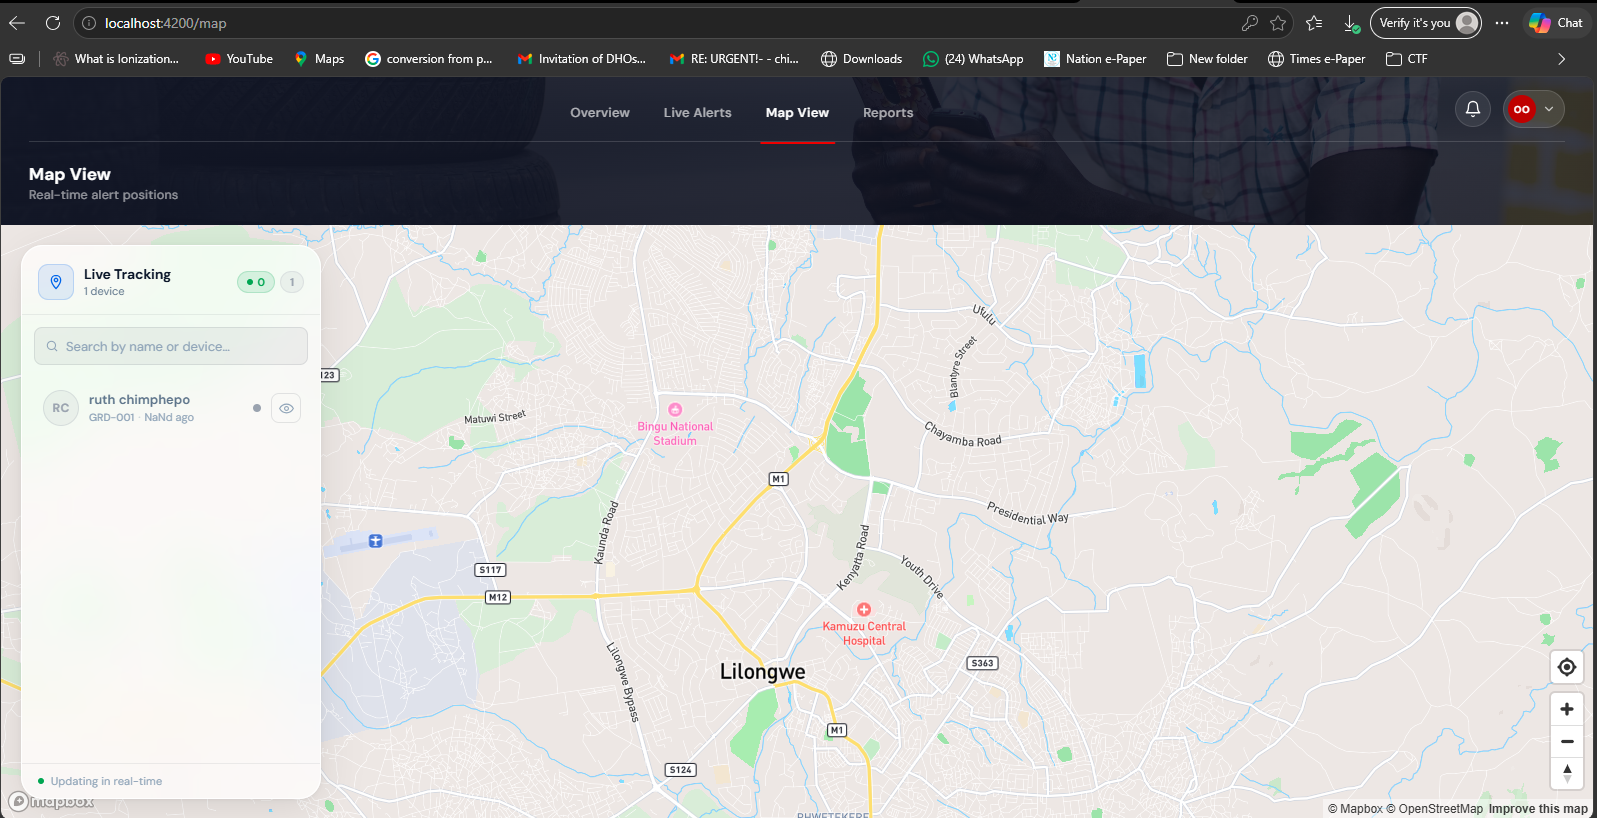Open the password key icon in address bar
1597x818 pixels.
pyautogui.click(x=1249, y=23)
